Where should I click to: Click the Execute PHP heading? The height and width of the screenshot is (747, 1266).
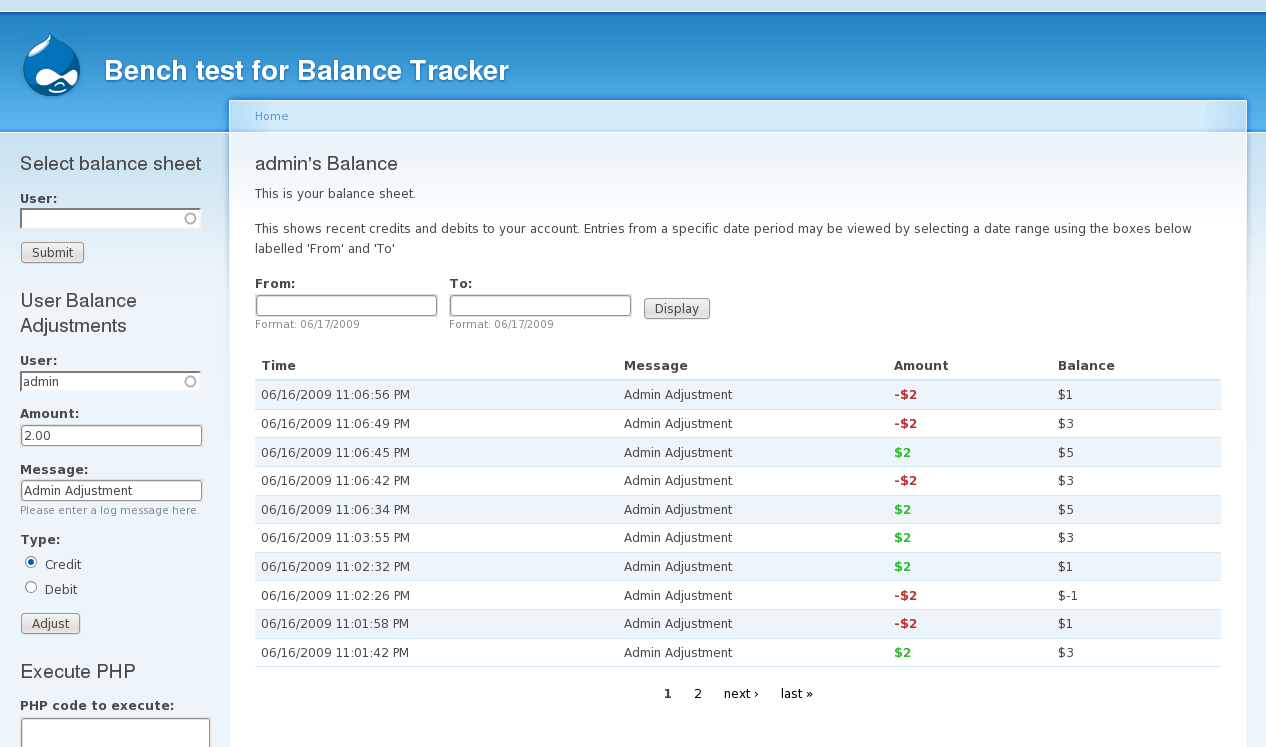click(77, 672)
